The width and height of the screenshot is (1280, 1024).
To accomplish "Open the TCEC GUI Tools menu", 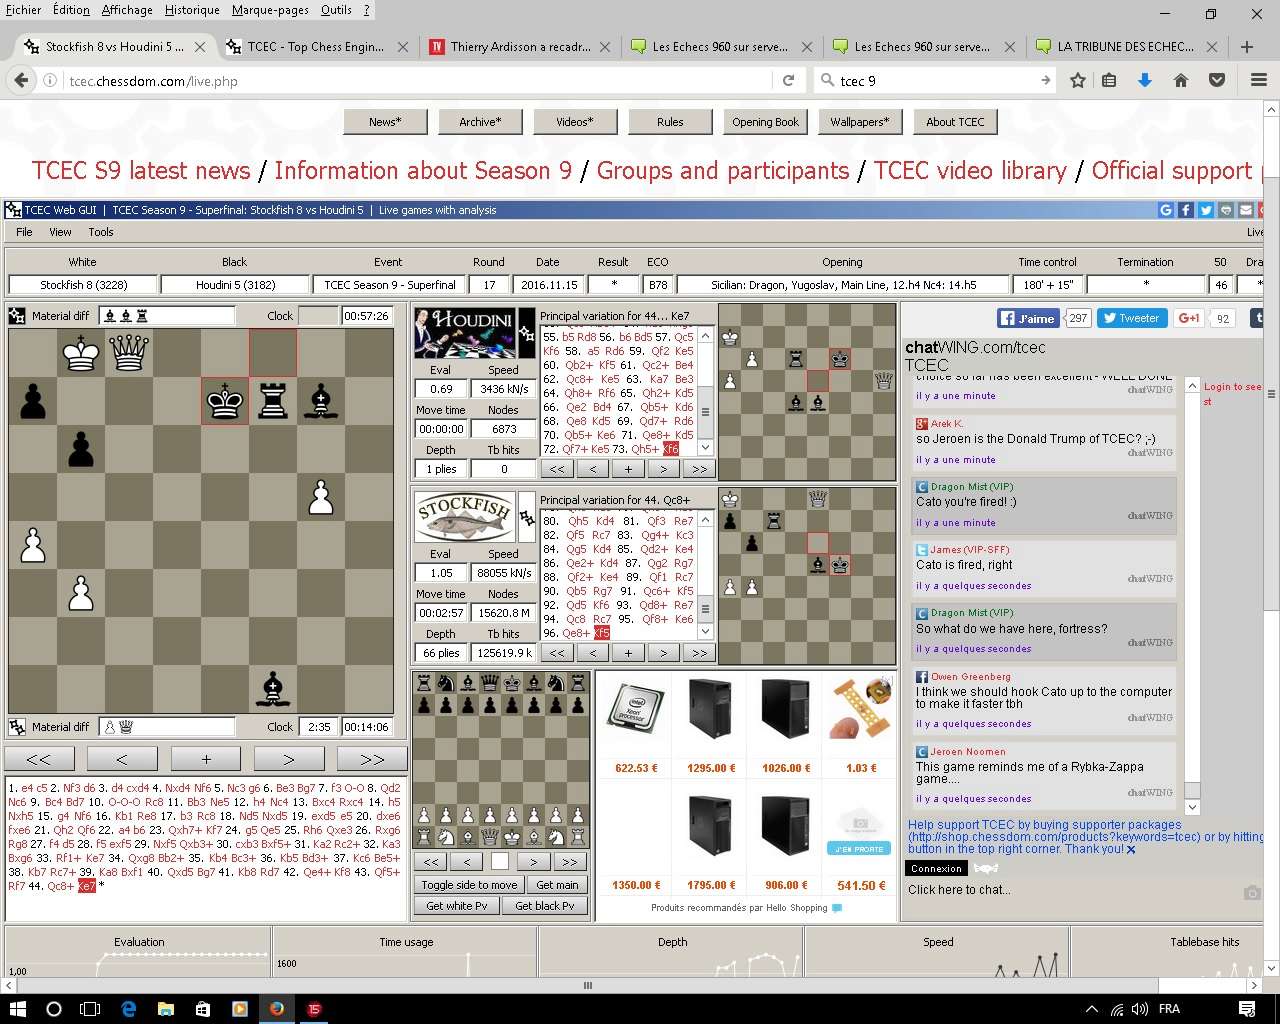I will [x=101, y=232].
